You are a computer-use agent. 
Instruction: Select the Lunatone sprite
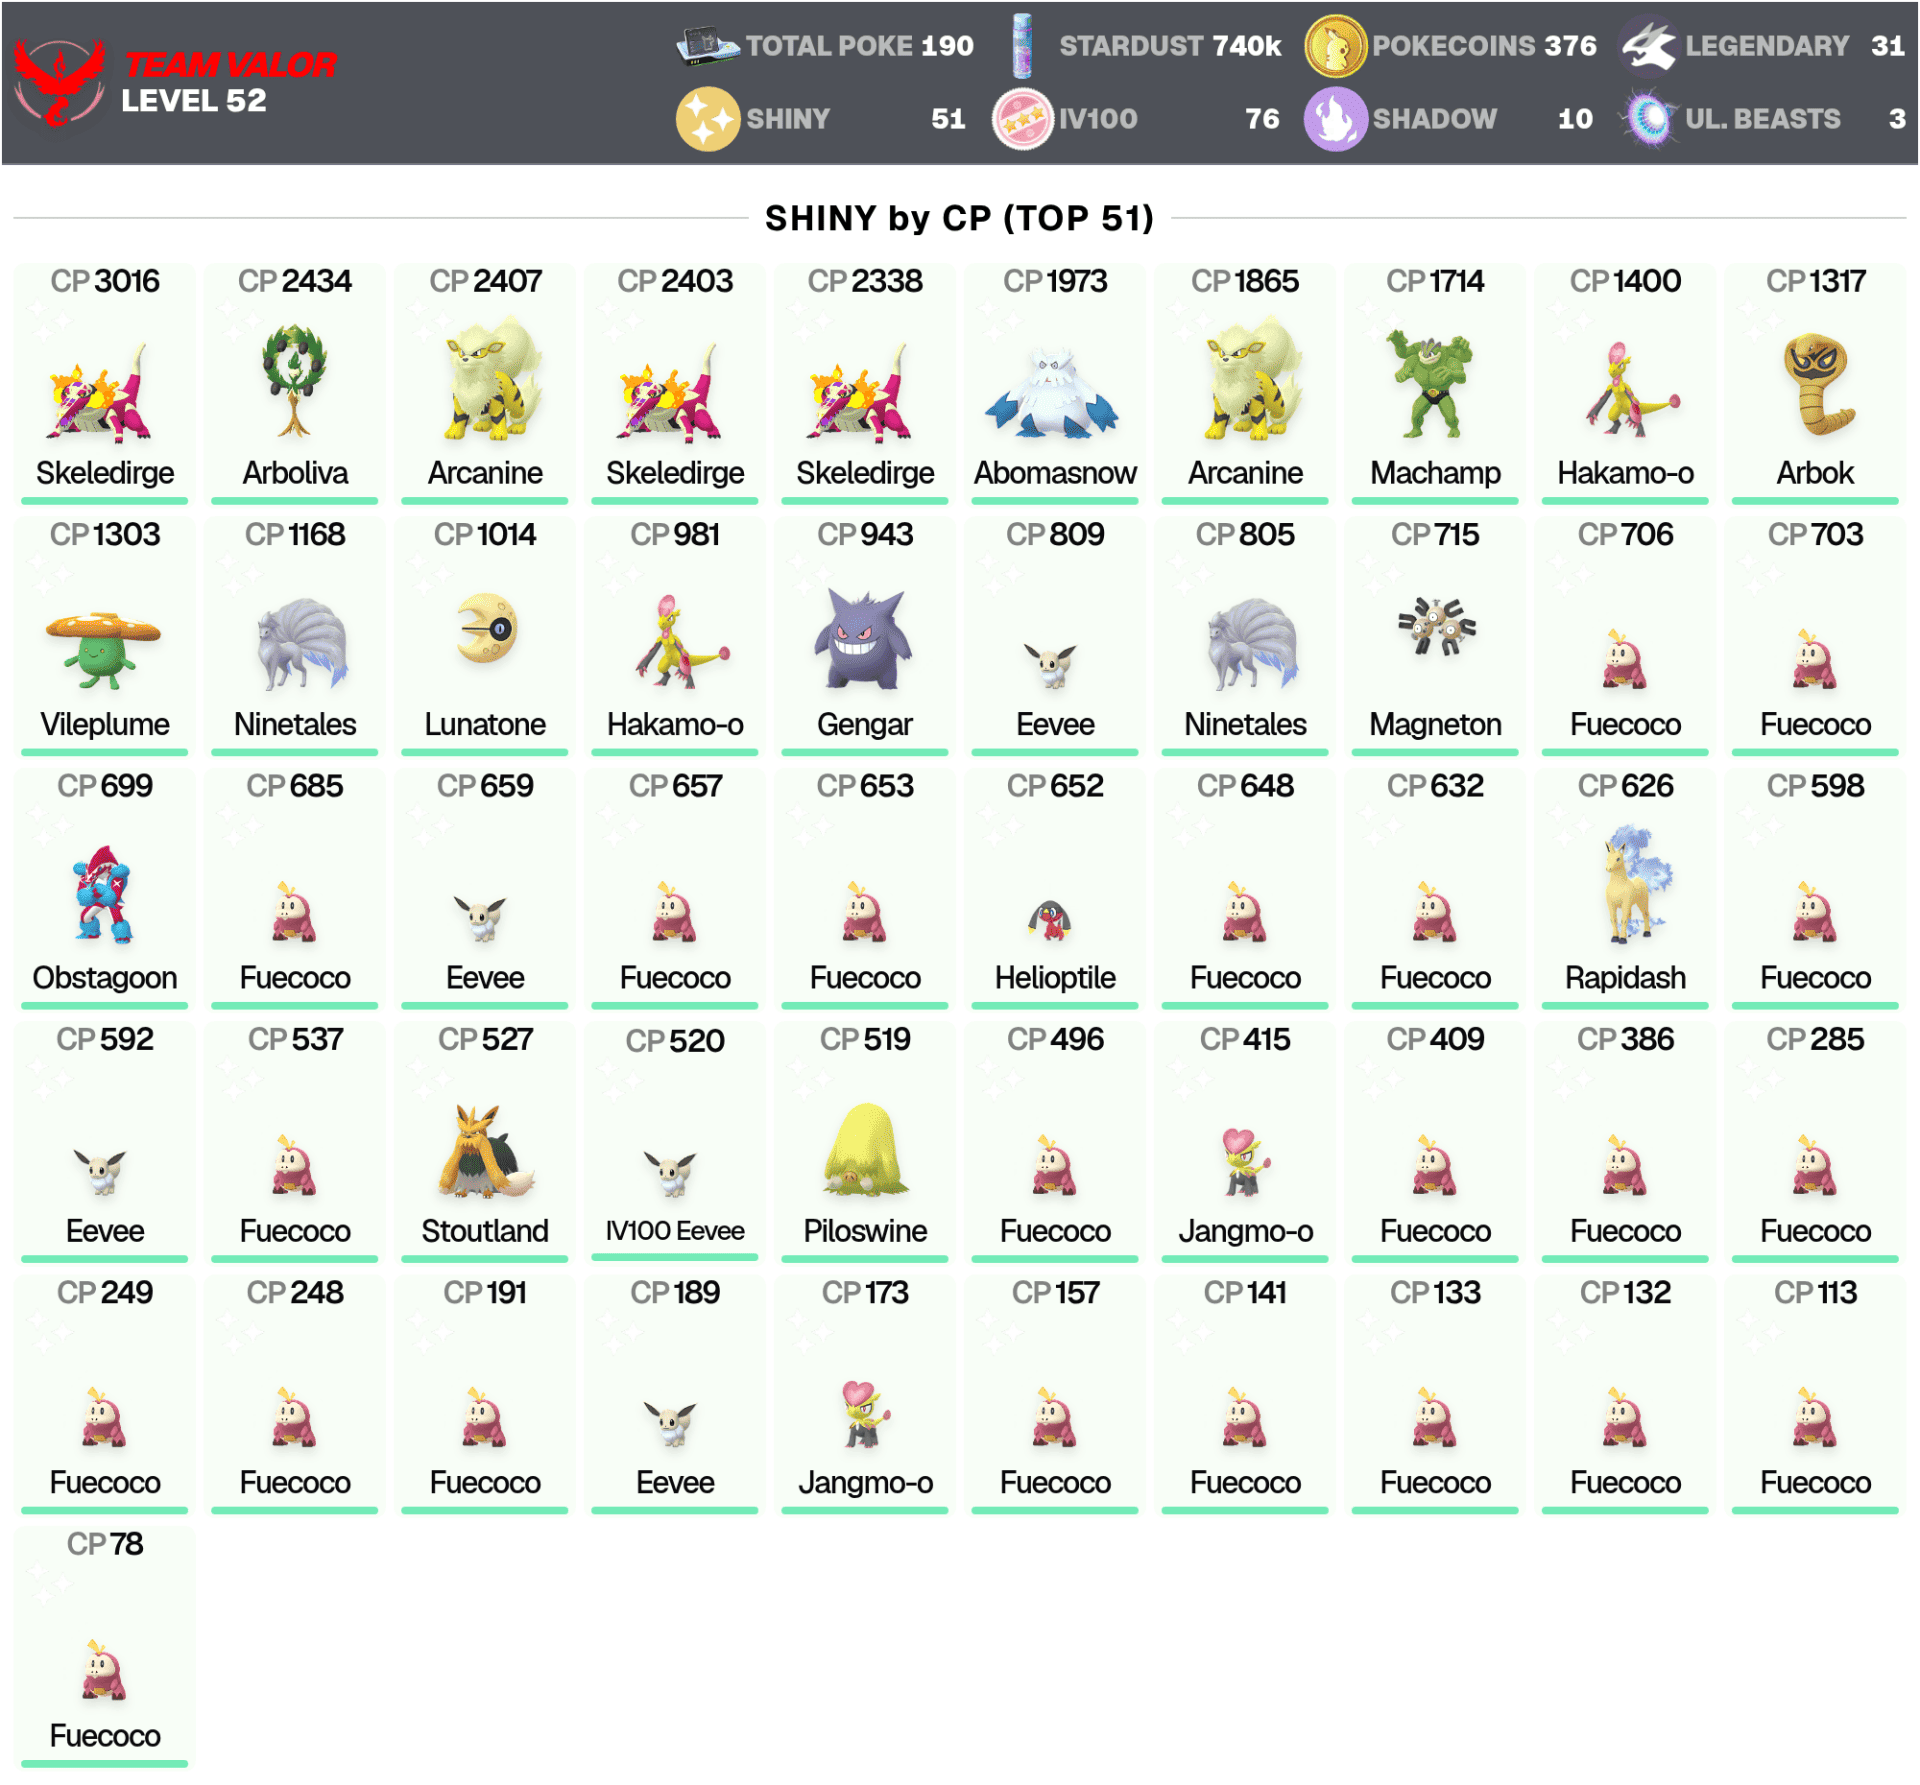point(486,628)
